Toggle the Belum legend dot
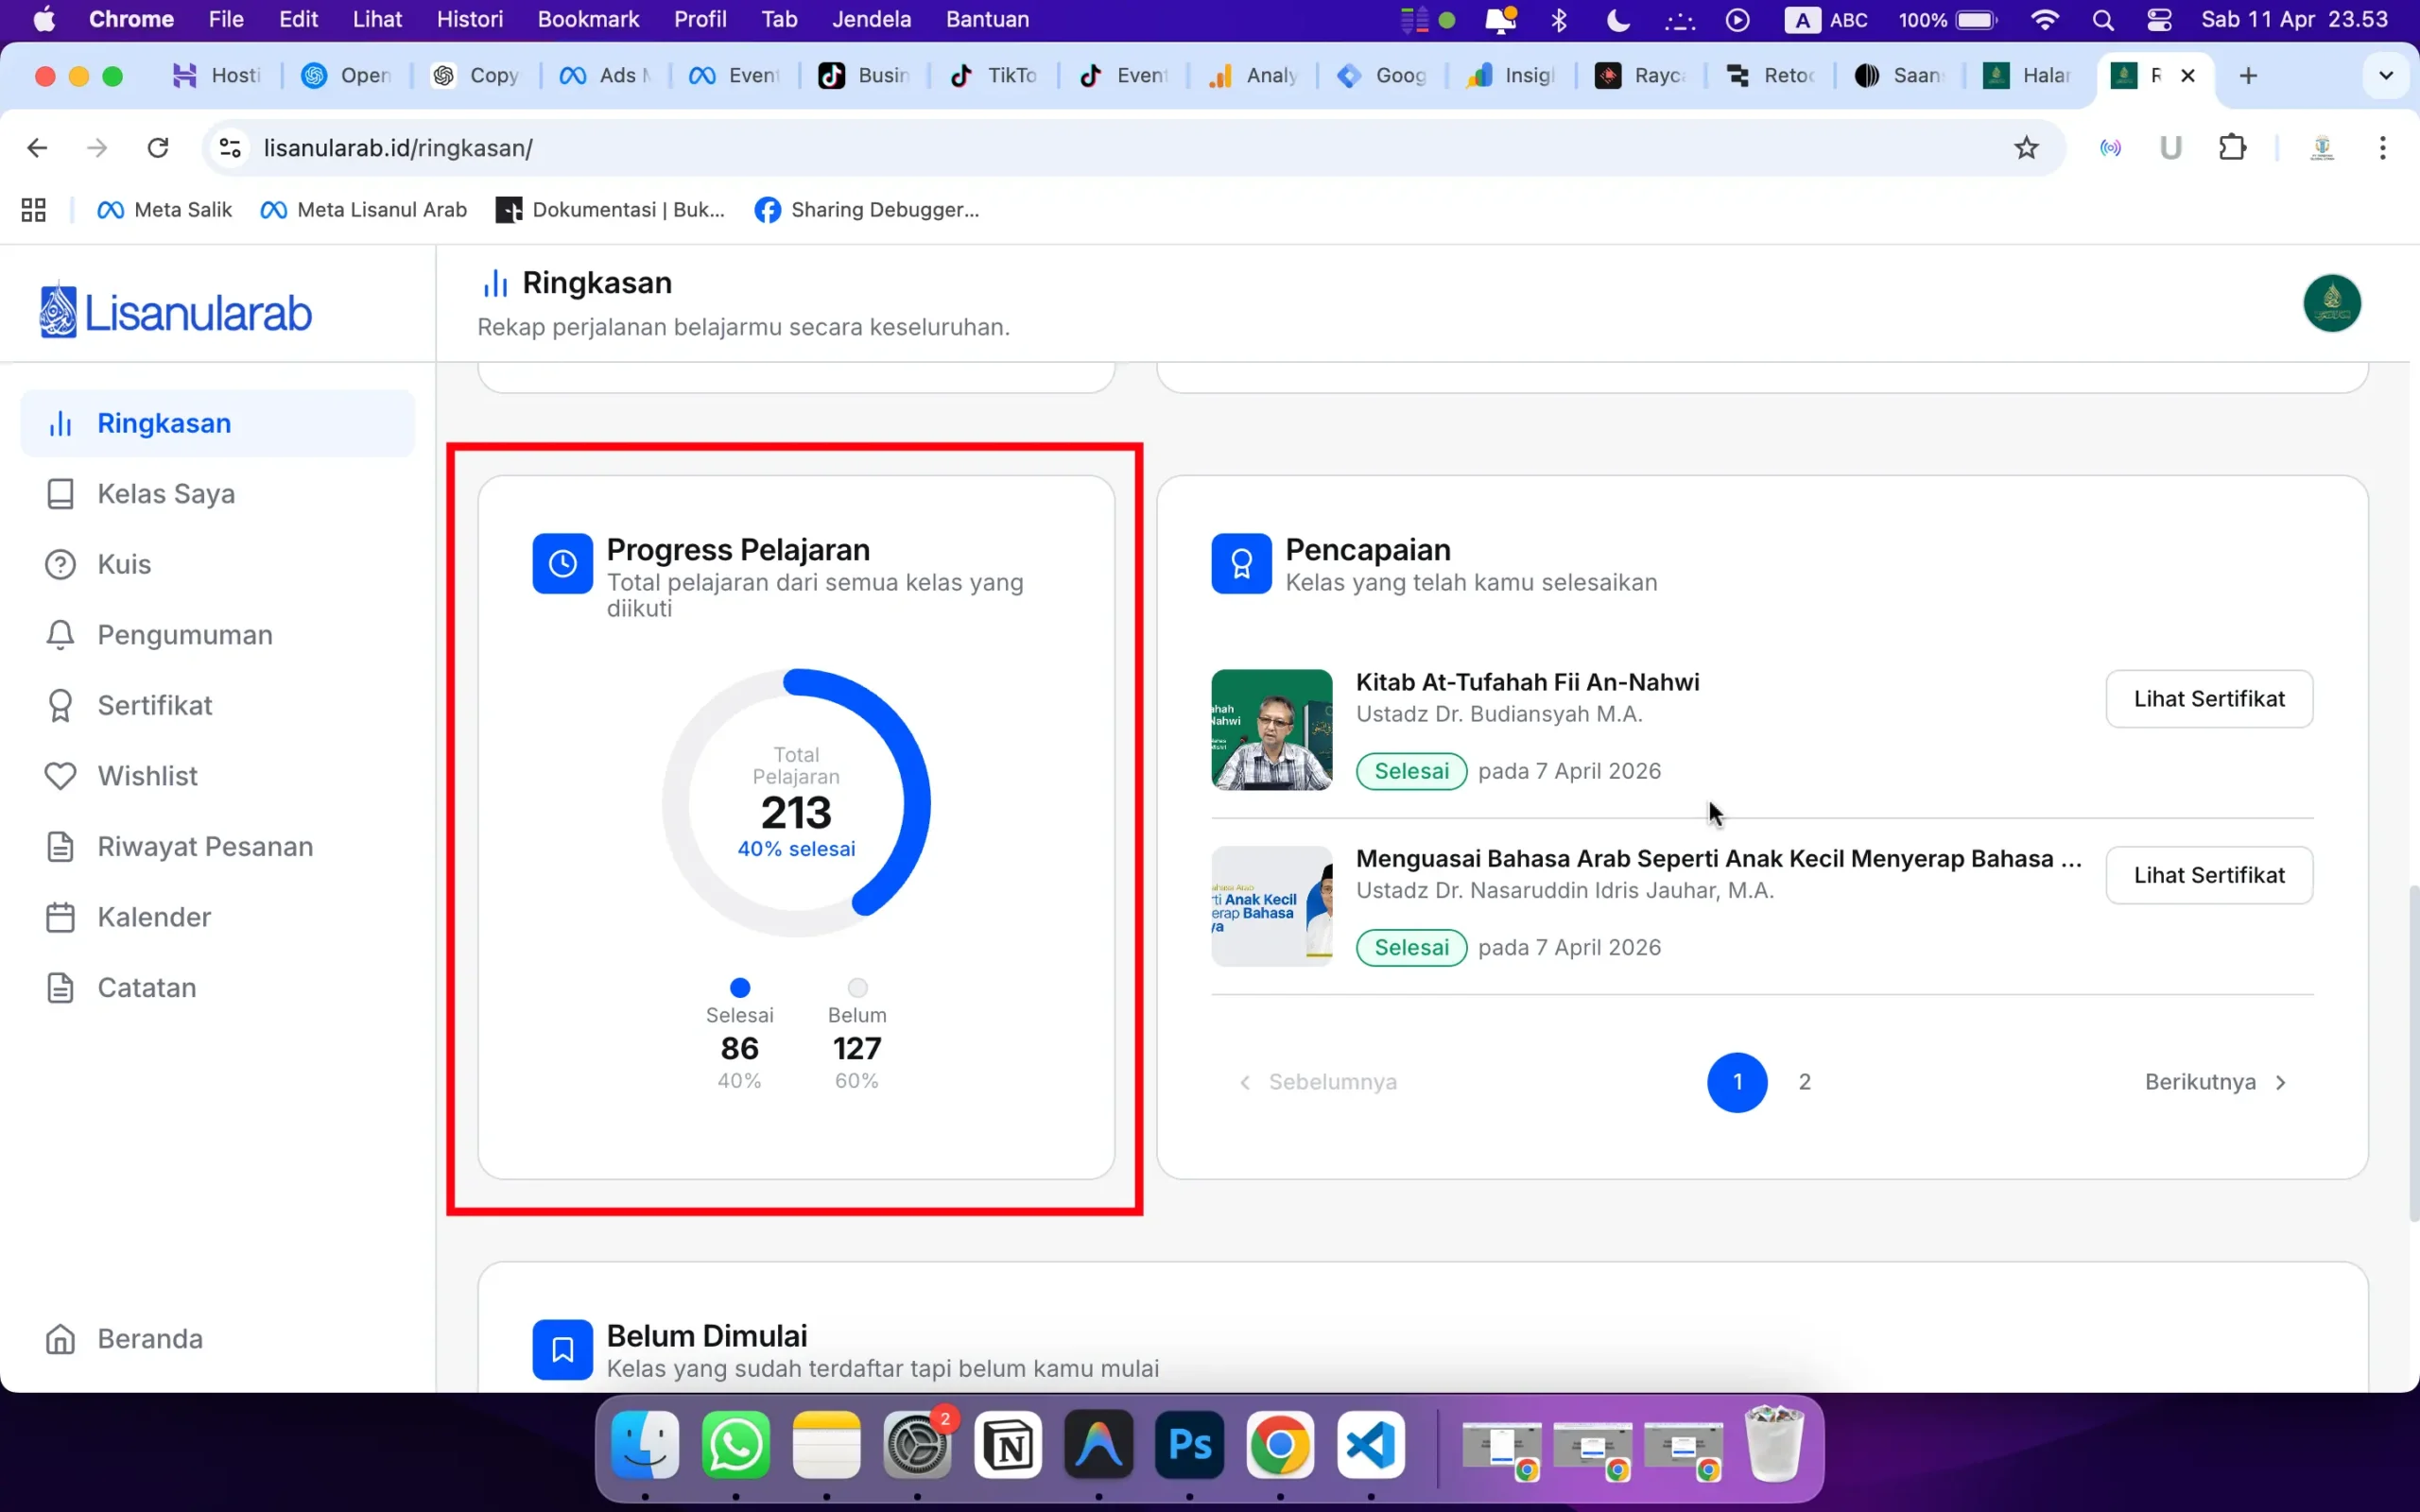This screenshot has height=1512, width=2420. click(x=856, y=987)
